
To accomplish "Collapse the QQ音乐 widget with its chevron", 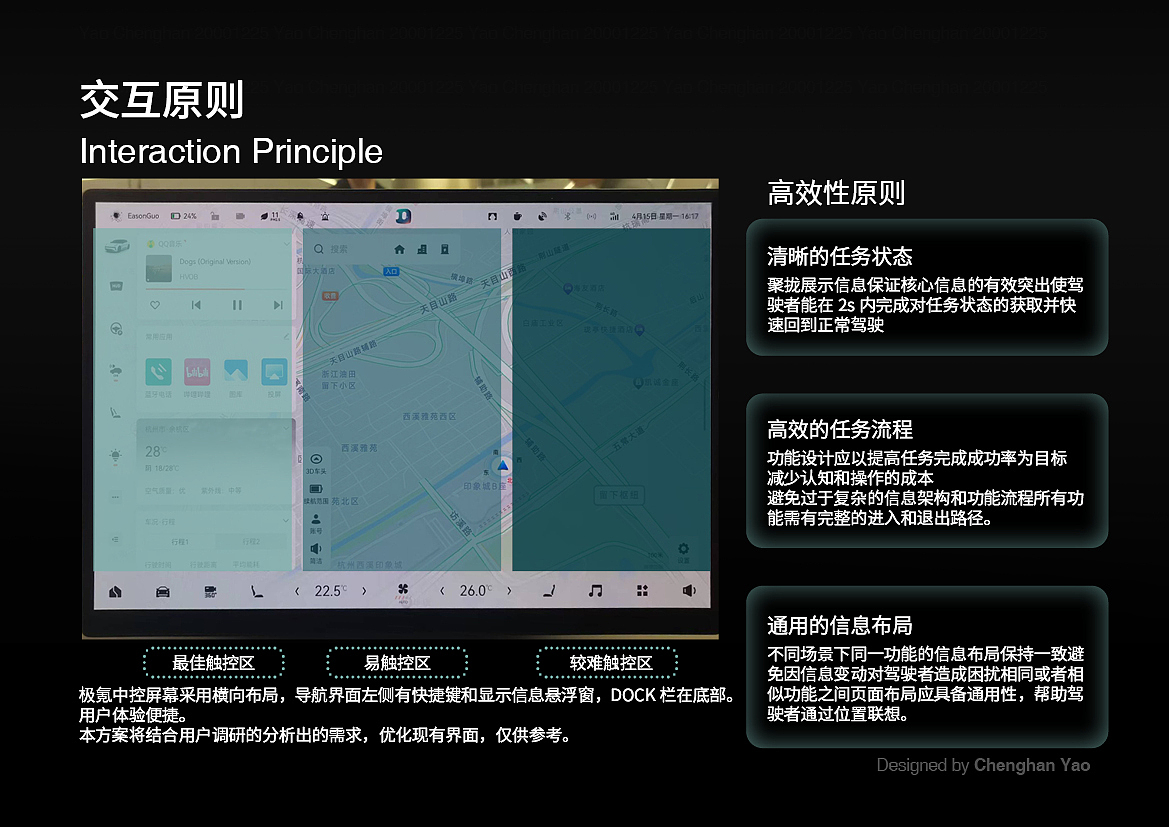I will tap(287, 244).
